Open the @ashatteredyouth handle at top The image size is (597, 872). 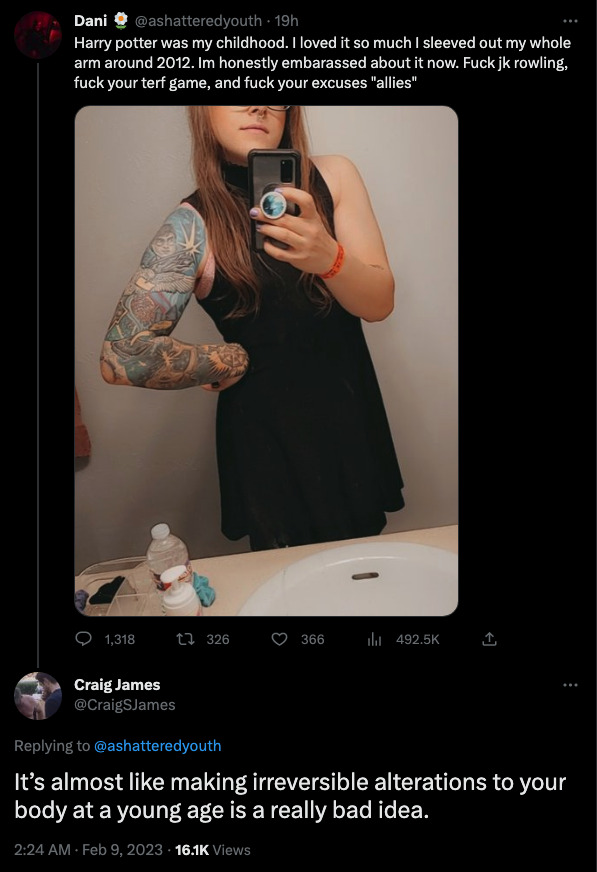198,21
